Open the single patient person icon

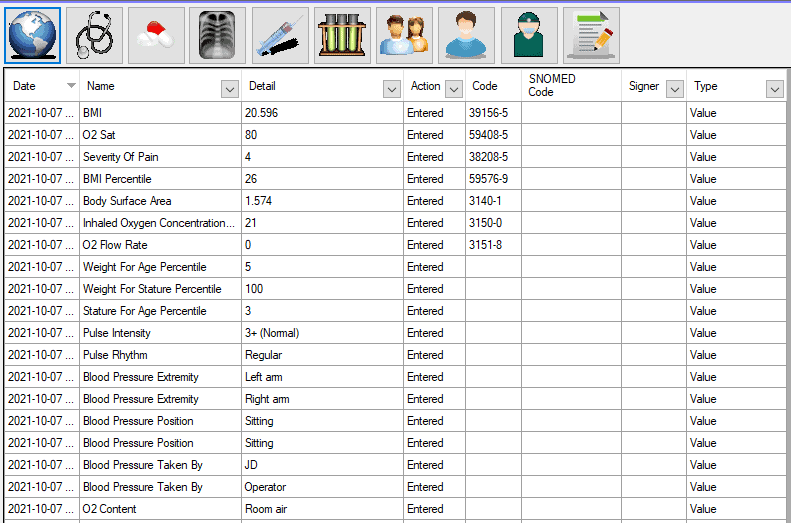466,35
